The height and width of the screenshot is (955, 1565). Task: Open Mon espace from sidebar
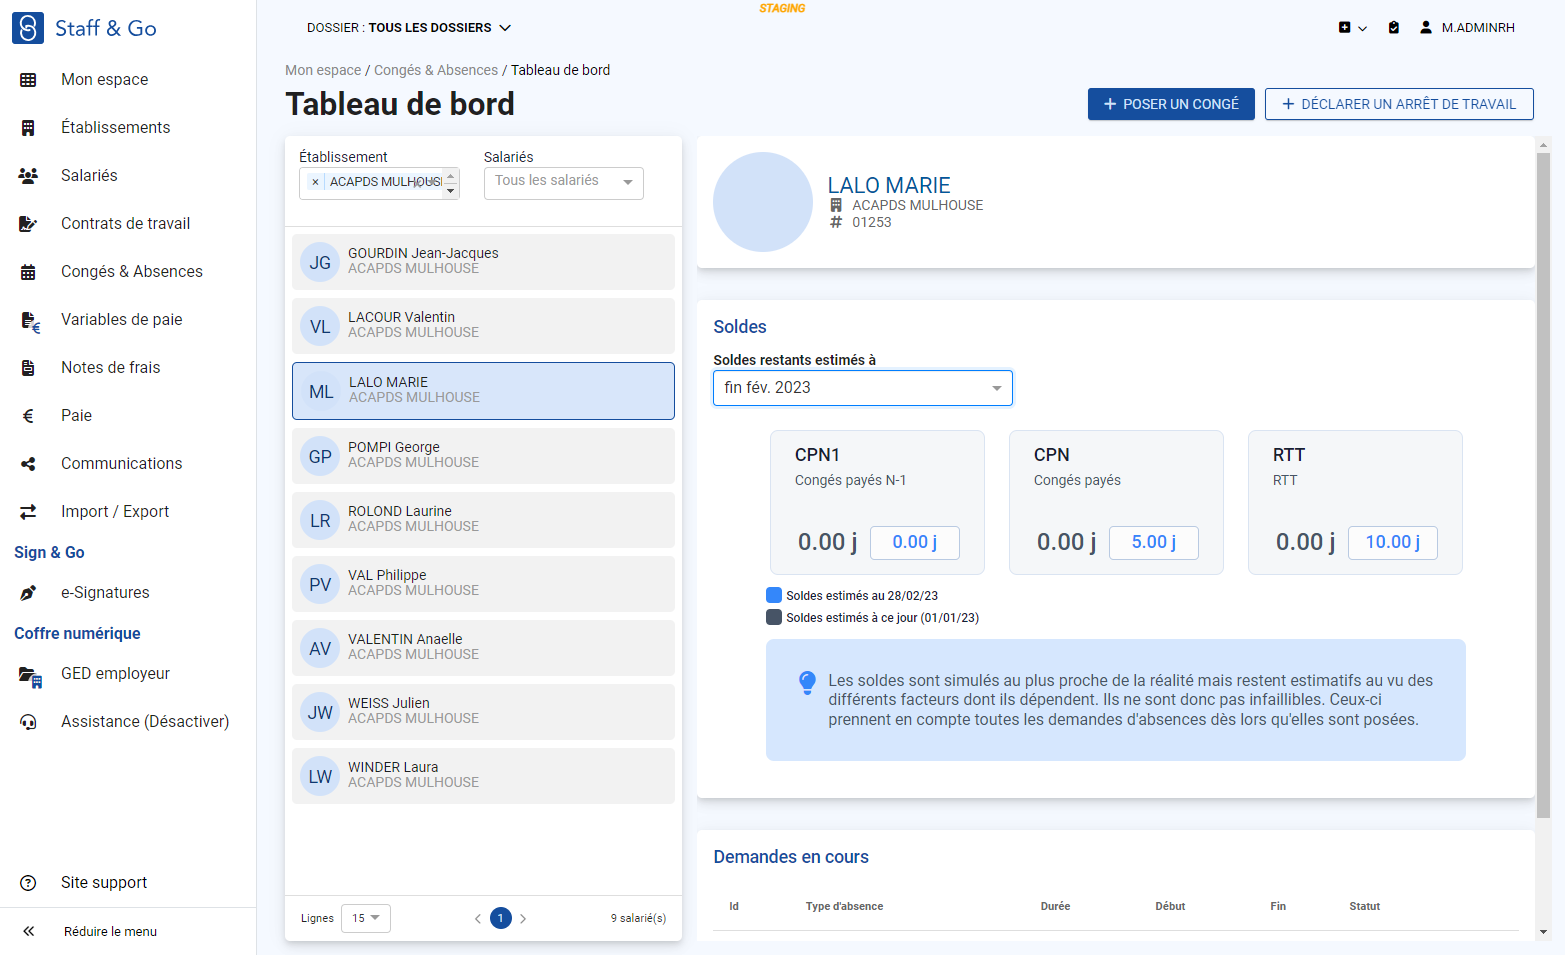pyautogui.click(x=104, y=79)
